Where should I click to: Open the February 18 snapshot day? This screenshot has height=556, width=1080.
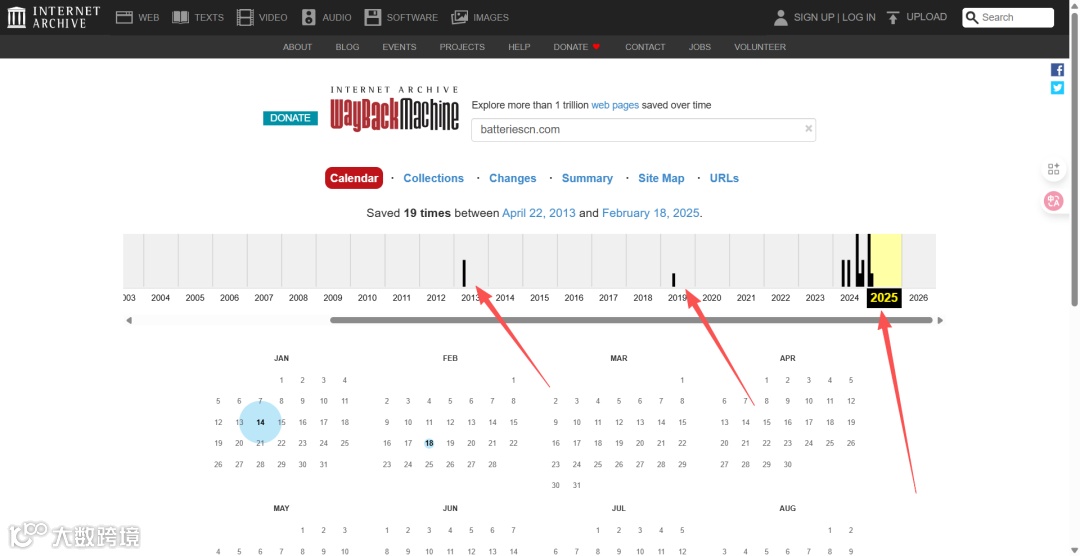(429, 444)
